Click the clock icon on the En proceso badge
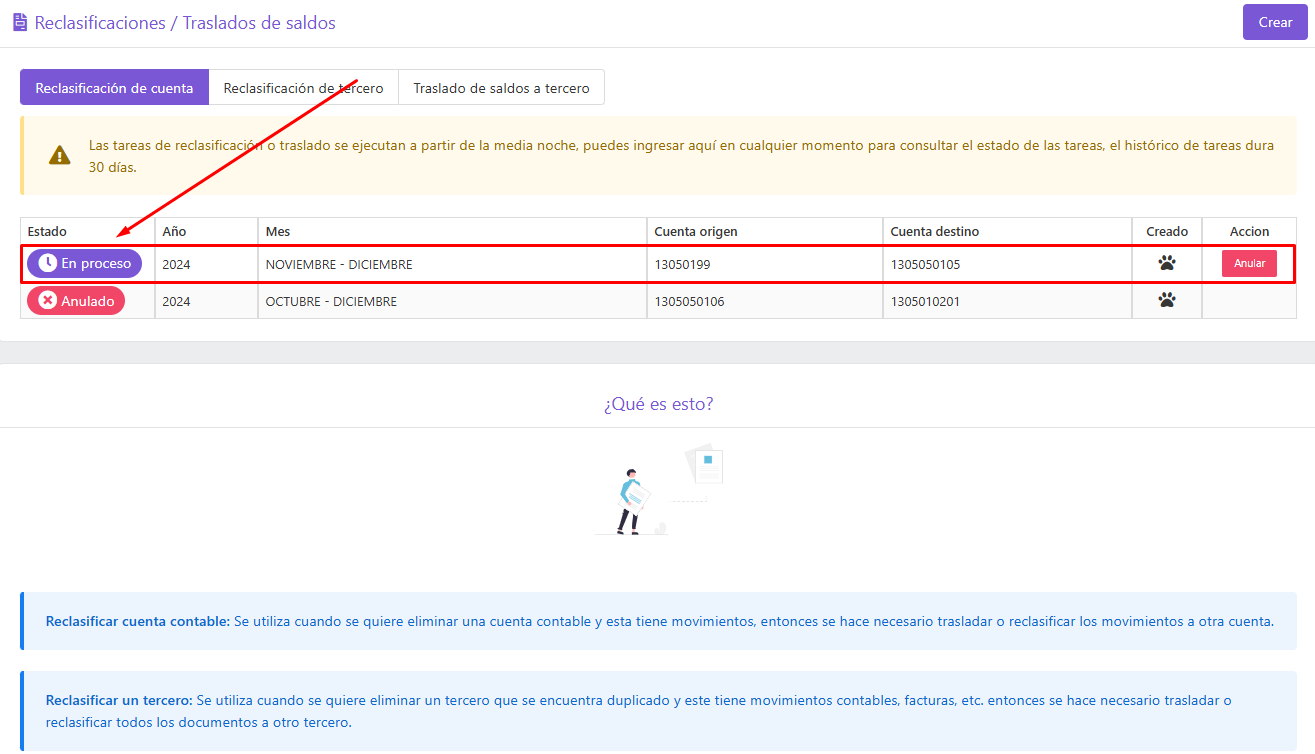1315x754 pixels. click(47, 263)
